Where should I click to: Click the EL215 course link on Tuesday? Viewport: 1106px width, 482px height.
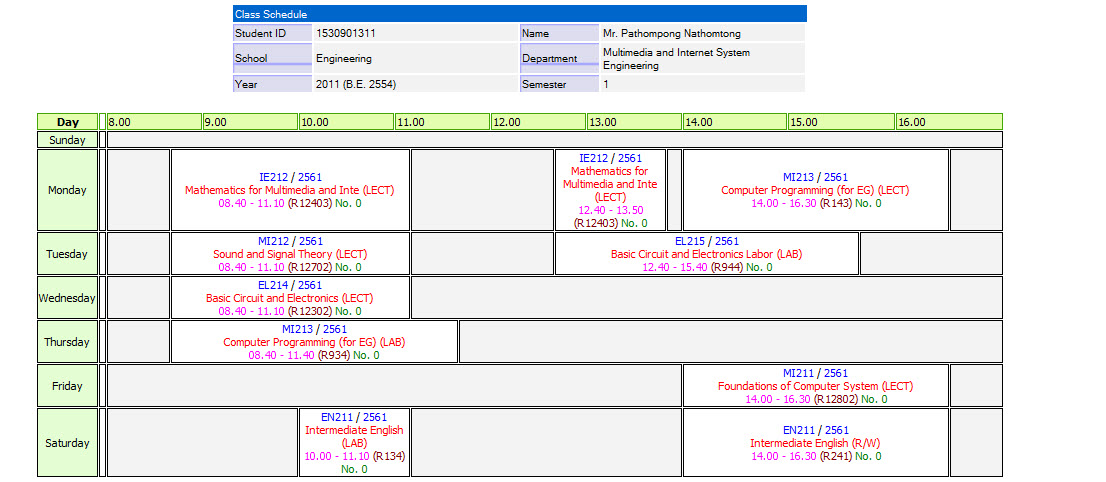(x=690, y=241)
